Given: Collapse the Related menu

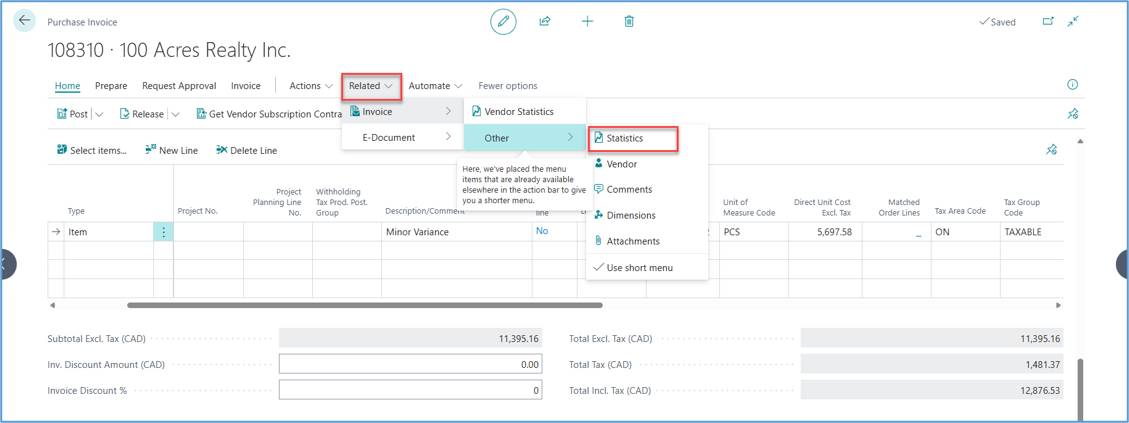Looking at the screenshot, I should click(x=371, y=86).
